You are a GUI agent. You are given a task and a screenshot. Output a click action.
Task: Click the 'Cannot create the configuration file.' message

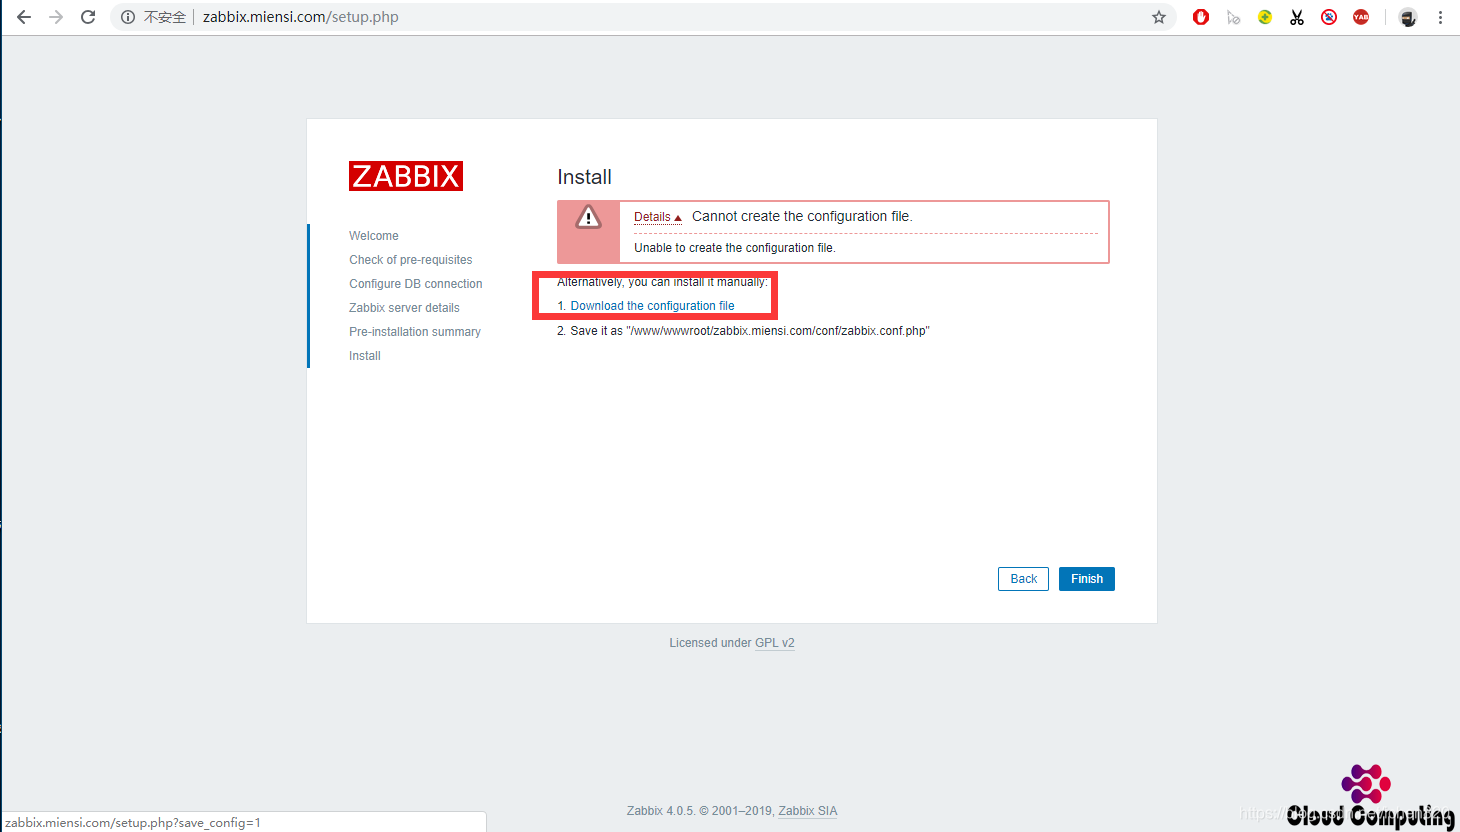pos(802,216)
